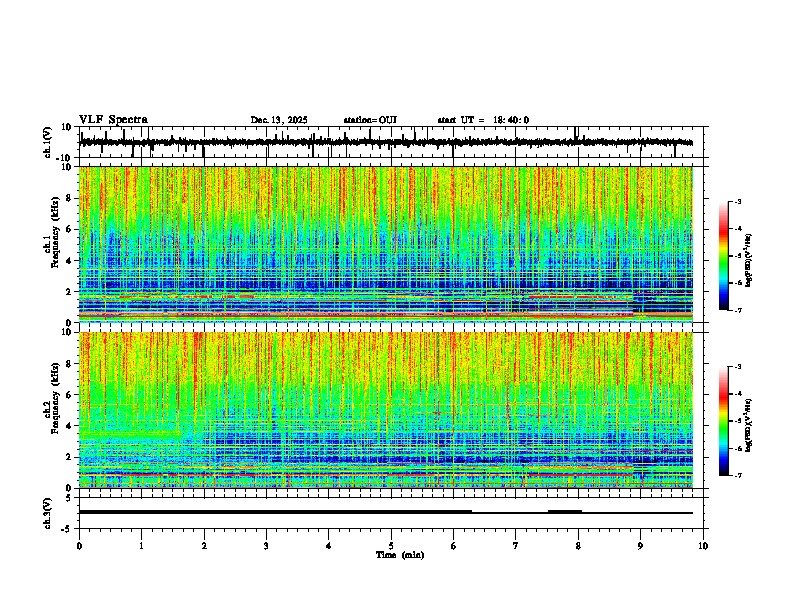Click the "4" kHz tick on ch.2 spectrogram
This screenshot has width=792, height=612.
pyautogui.click(x=69, y=426)
